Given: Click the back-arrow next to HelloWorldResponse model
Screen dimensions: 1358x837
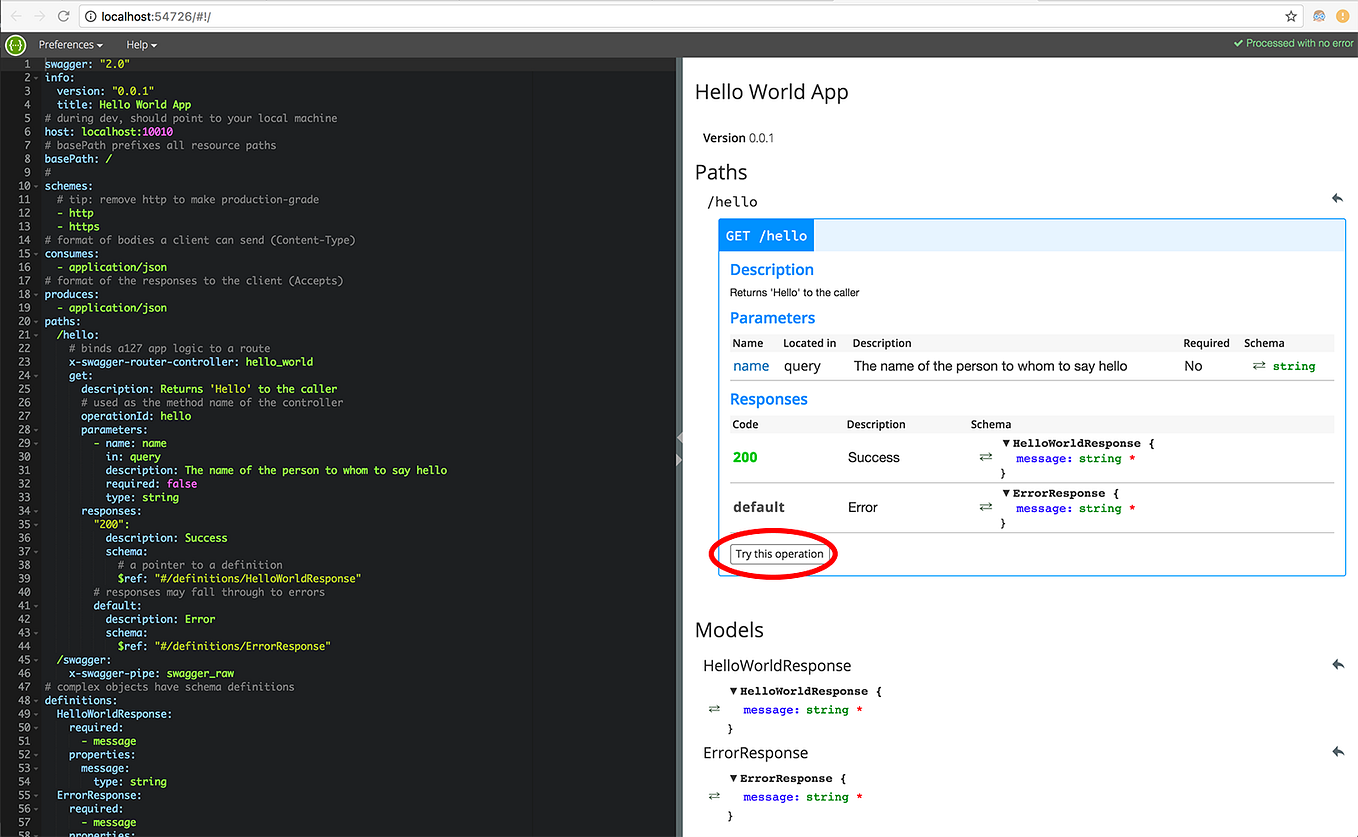Looking at the screenshot, I should [1338, 664].
